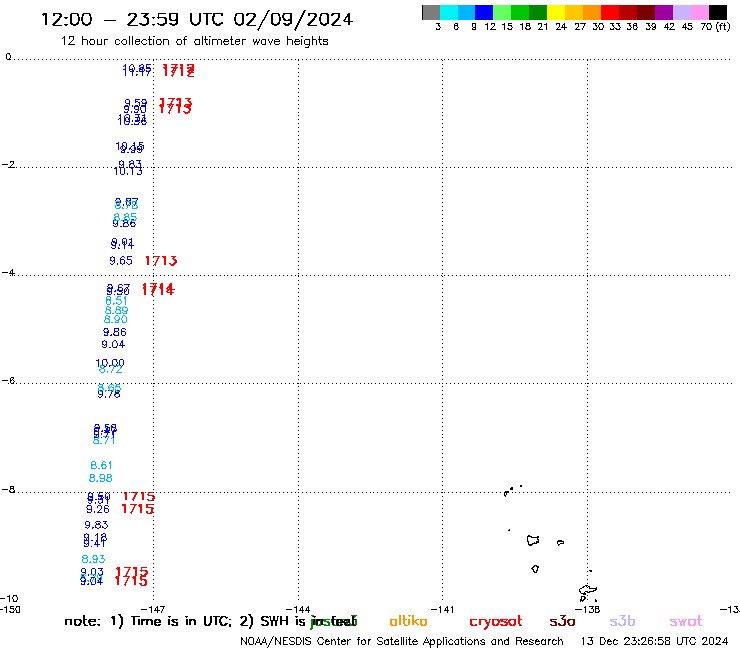Click the 'NOAA/NESDIS Center for Satellite Applications and Research' credit
This screenshot has width=740, height=650.
tap(402, 641)
